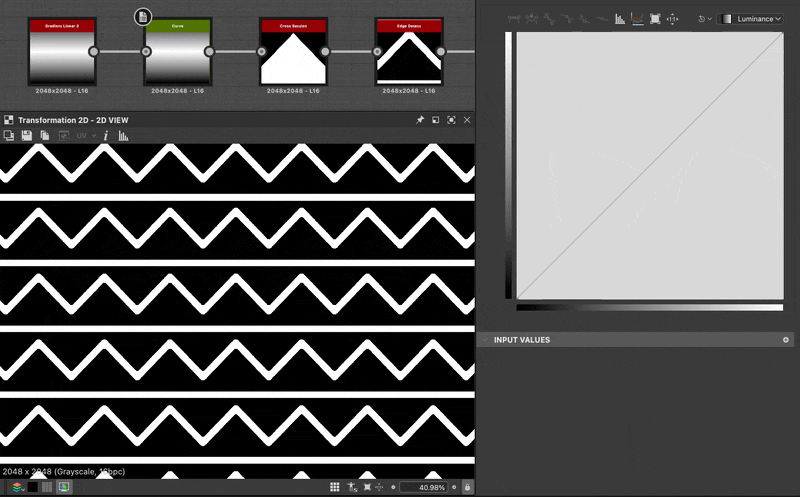This screenshot has height=497, width=800.
Task: Select the Gradient Linear 3 node
Action: point(62,51)
